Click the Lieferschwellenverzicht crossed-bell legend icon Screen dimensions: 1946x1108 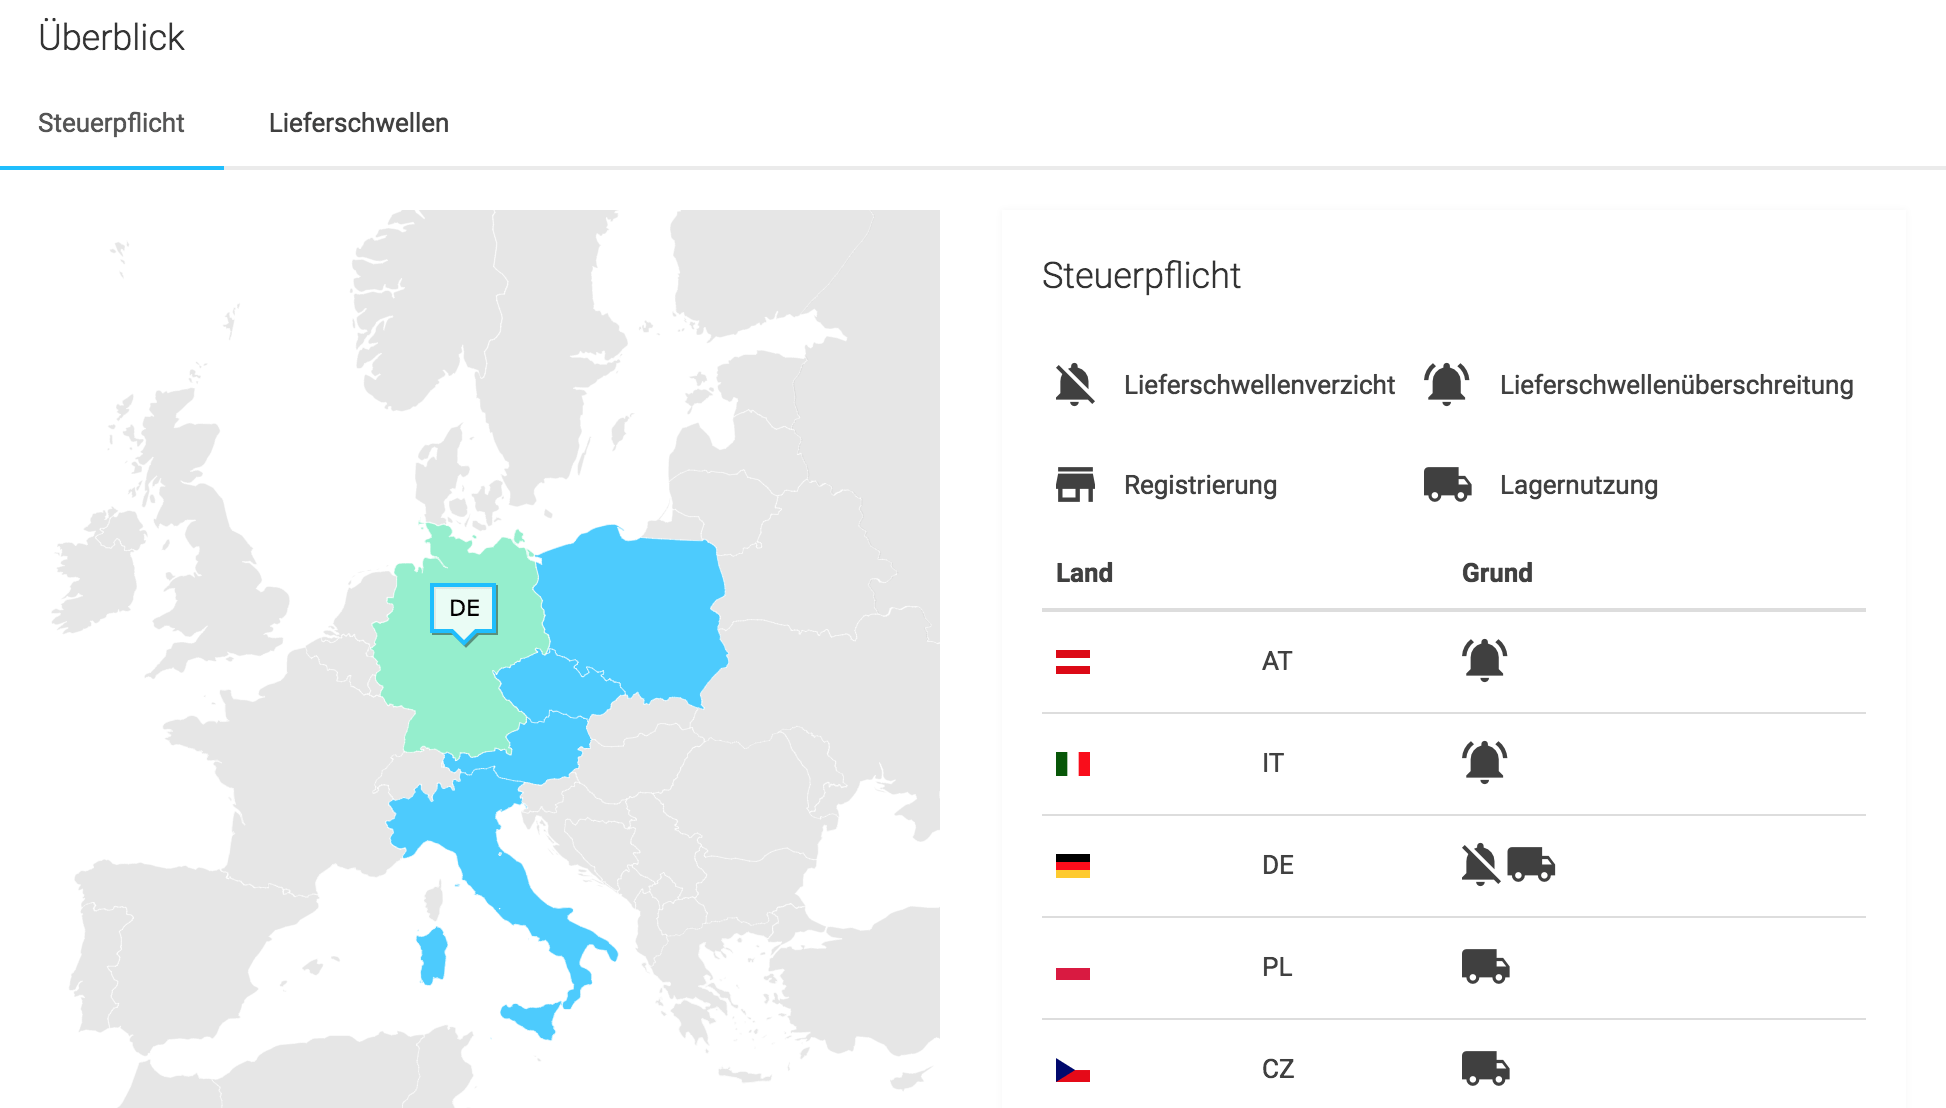coord(1075,385)
